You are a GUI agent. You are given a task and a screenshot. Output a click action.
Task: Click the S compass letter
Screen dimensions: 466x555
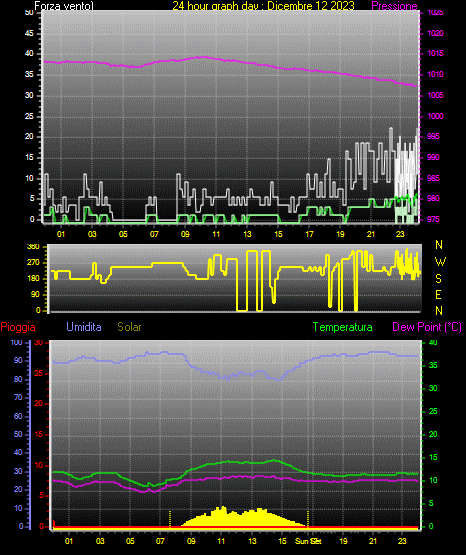click(438, 279)
